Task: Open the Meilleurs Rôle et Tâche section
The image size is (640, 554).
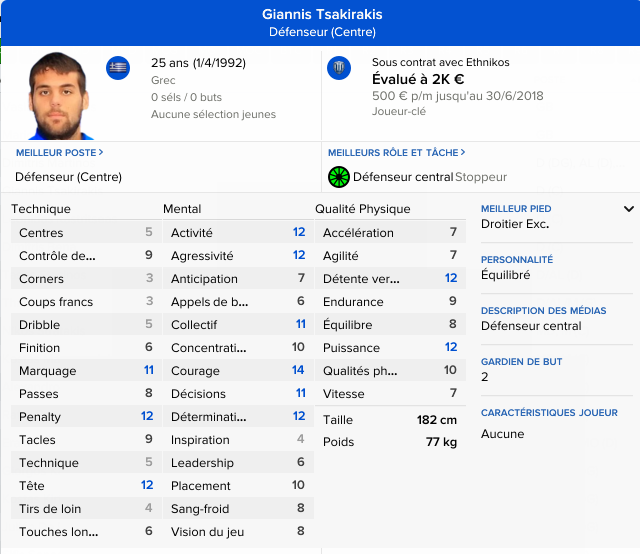Action: 397,152
